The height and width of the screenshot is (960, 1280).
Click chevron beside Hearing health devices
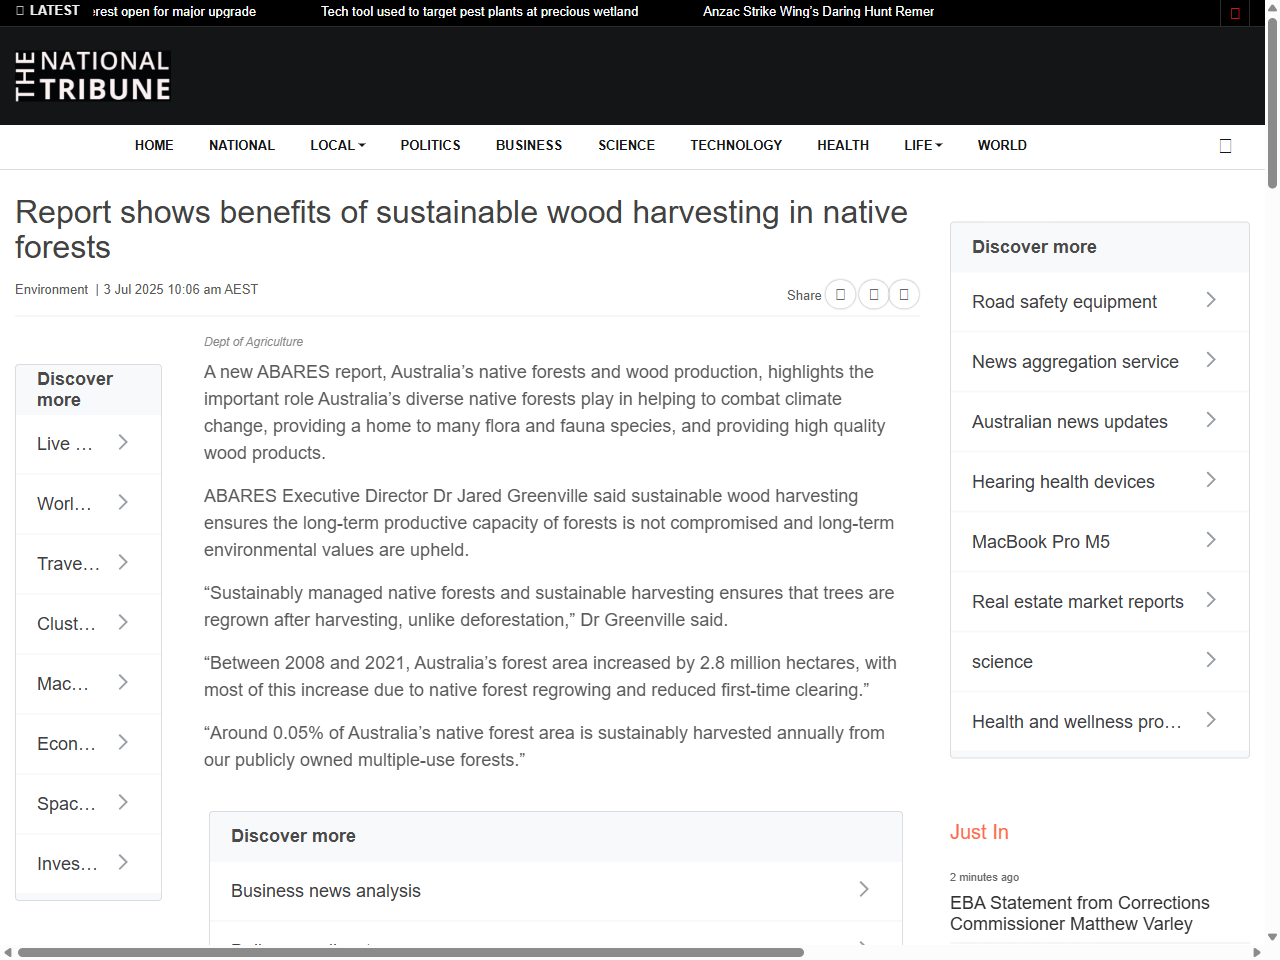1211,480
